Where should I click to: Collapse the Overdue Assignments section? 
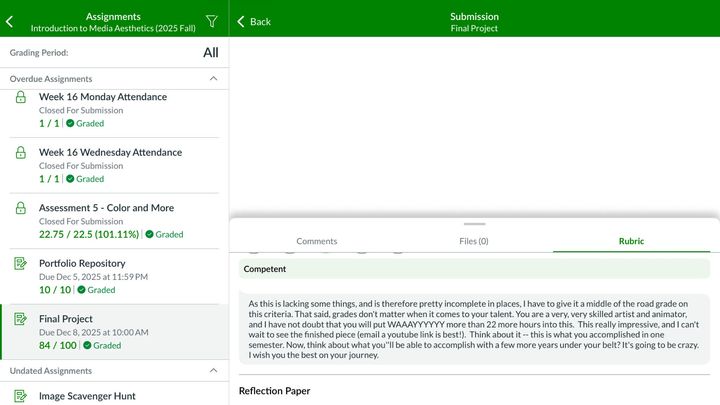coord(212,79)
